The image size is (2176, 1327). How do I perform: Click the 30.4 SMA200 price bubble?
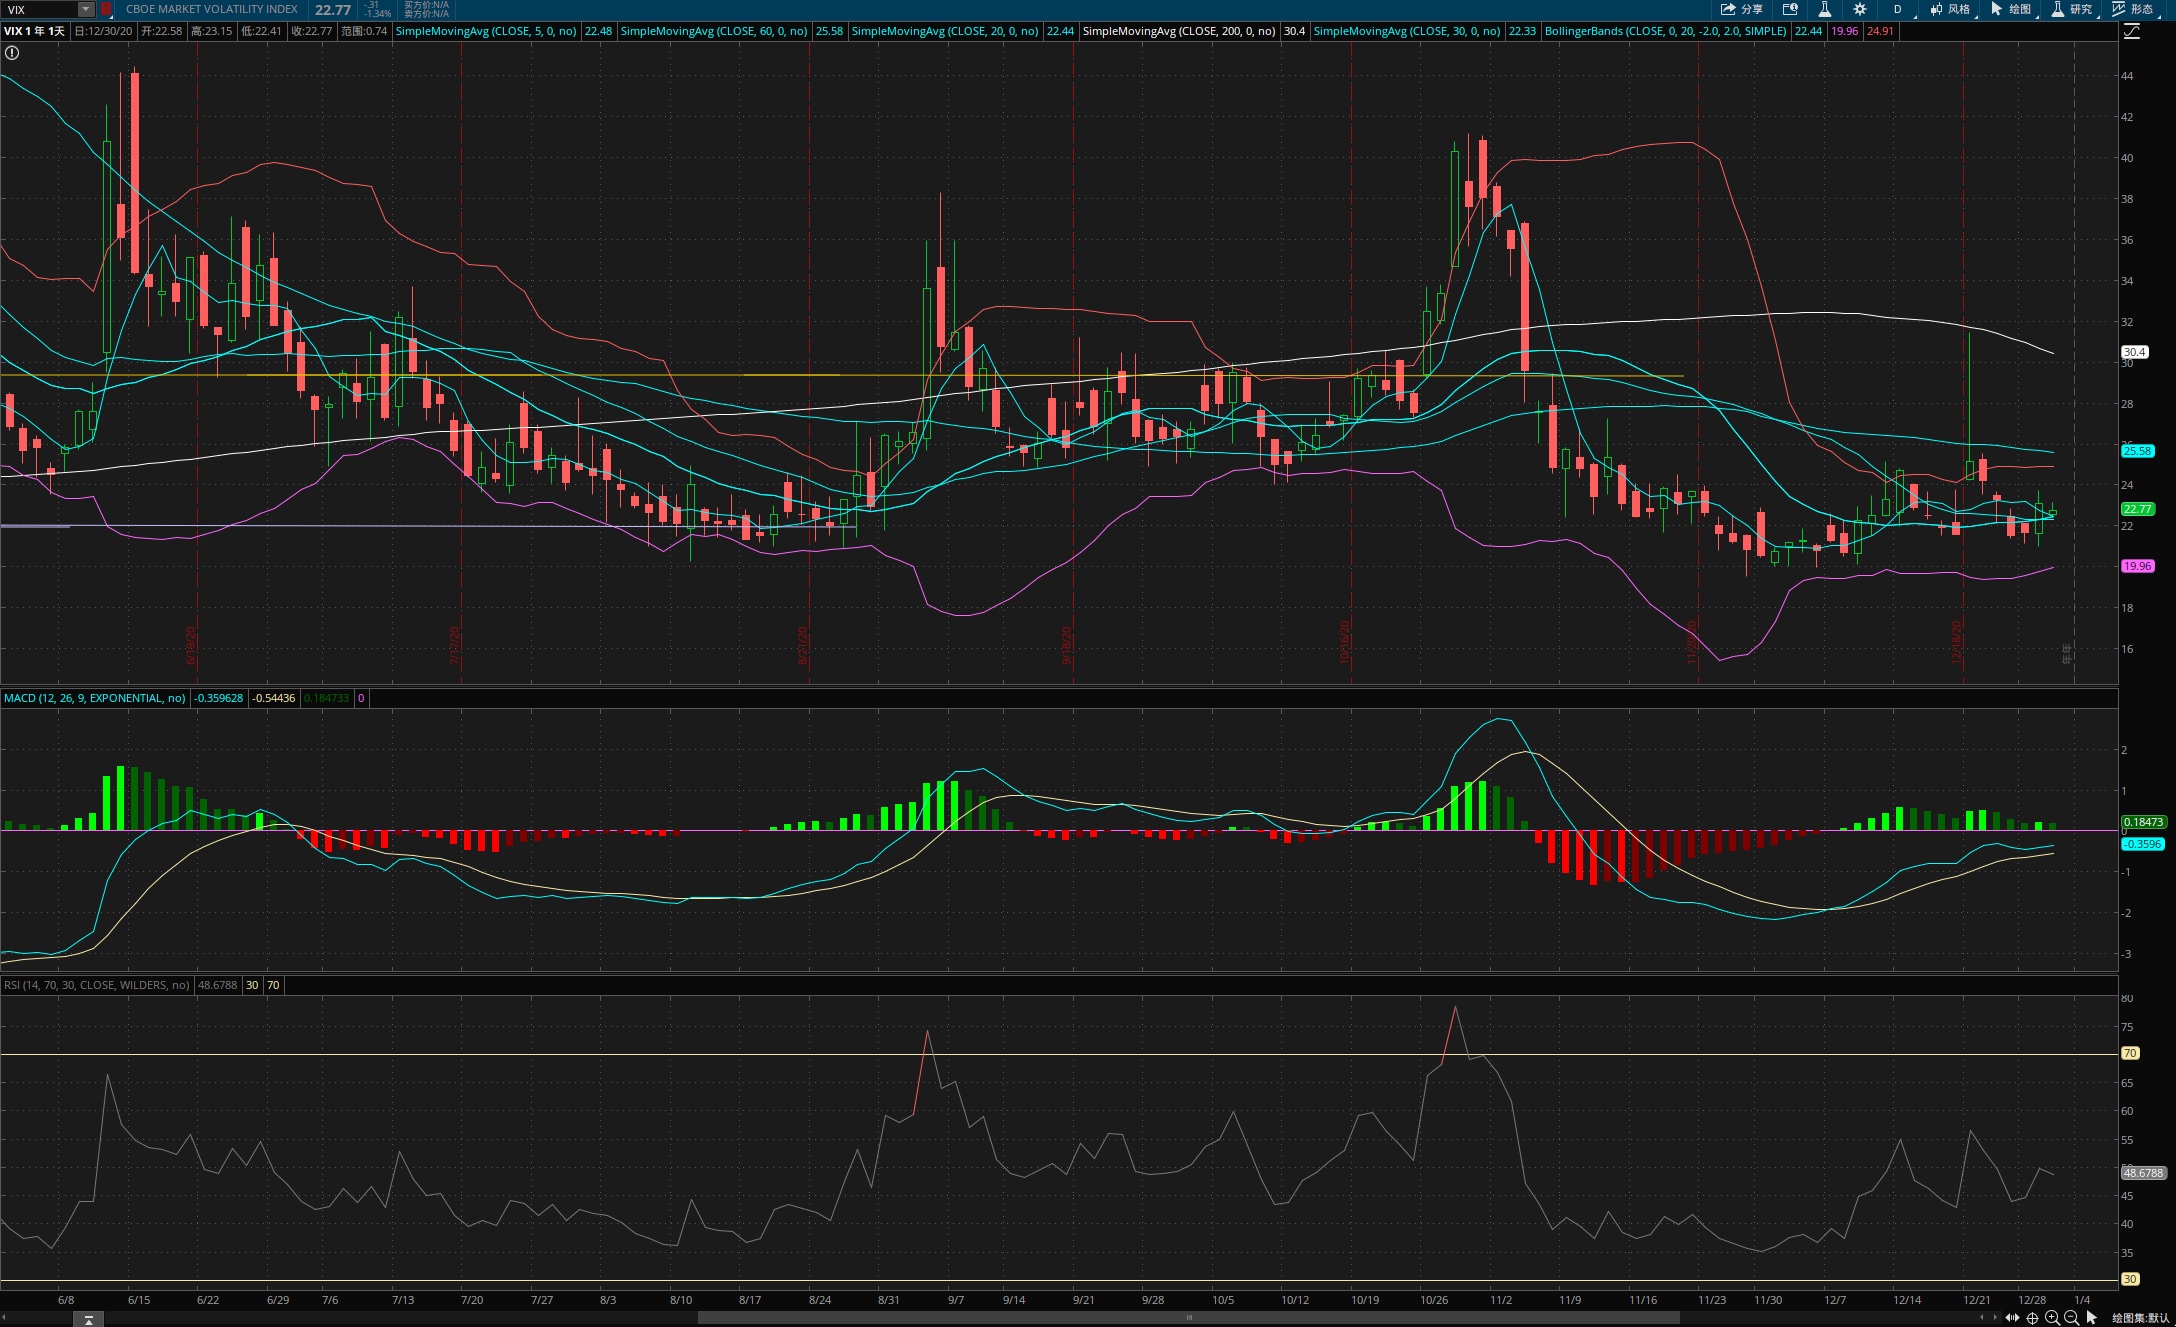tap(2134, 352)
